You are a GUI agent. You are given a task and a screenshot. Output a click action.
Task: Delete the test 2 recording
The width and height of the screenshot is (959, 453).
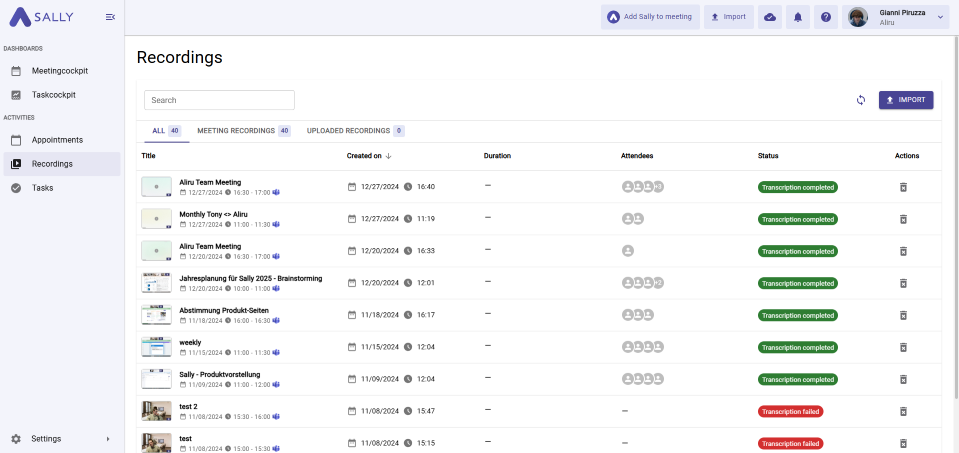point(903,411)
